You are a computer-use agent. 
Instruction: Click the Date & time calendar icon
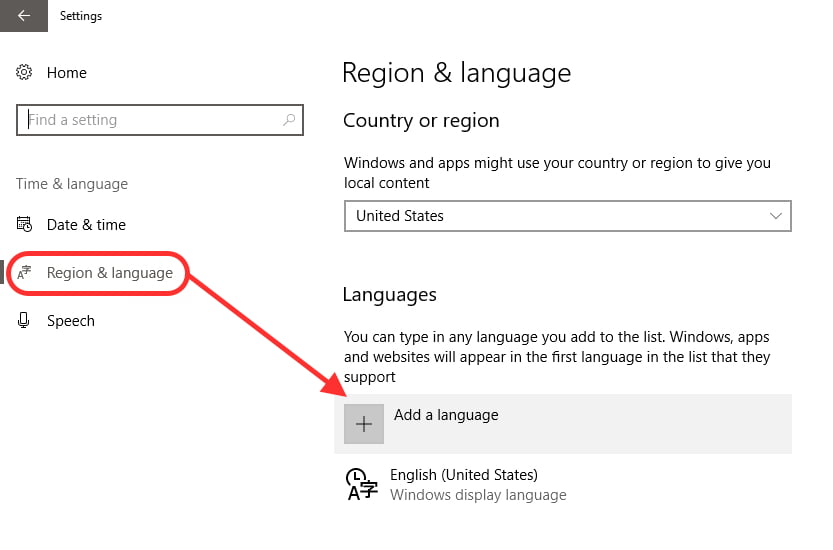(x=24, y=224)
